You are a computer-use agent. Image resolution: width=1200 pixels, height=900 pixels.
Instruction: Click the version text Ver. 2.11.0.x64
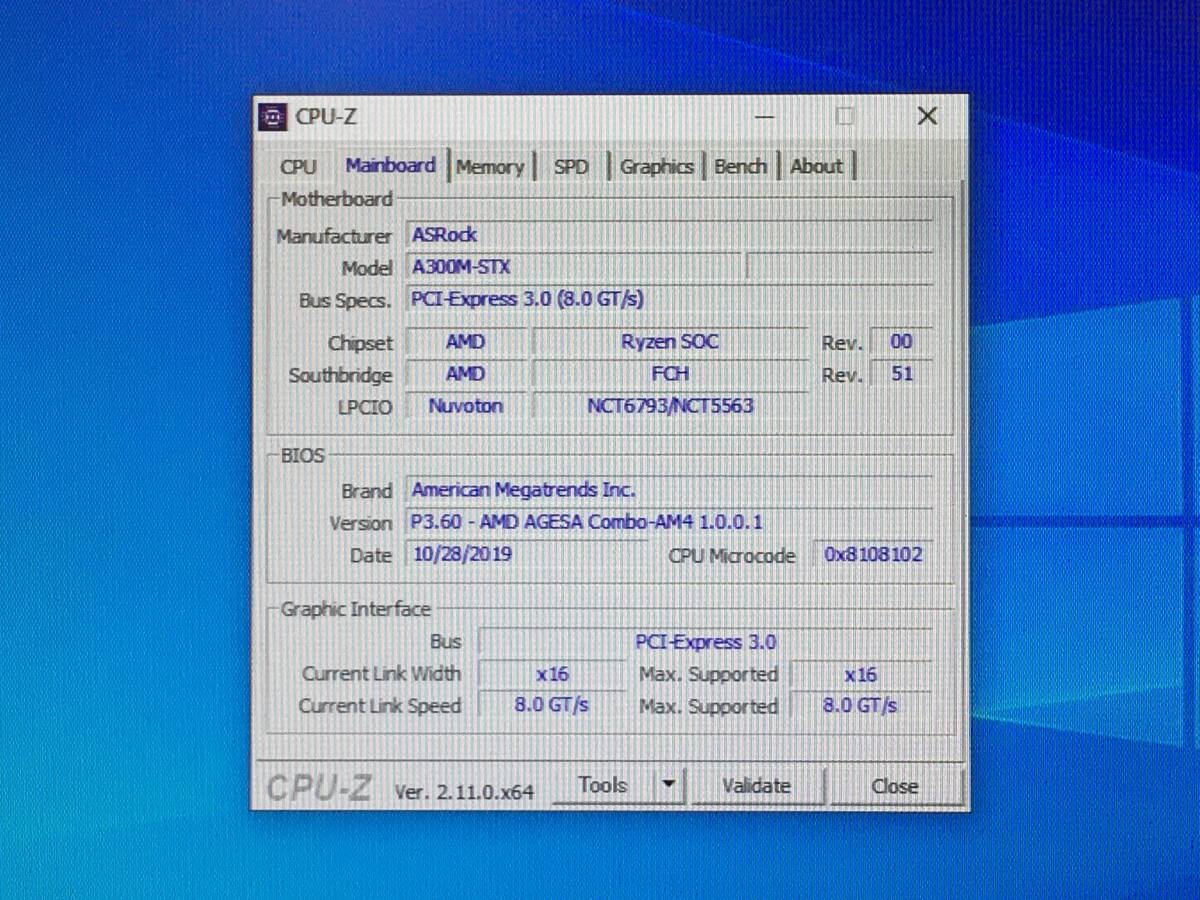464,792
